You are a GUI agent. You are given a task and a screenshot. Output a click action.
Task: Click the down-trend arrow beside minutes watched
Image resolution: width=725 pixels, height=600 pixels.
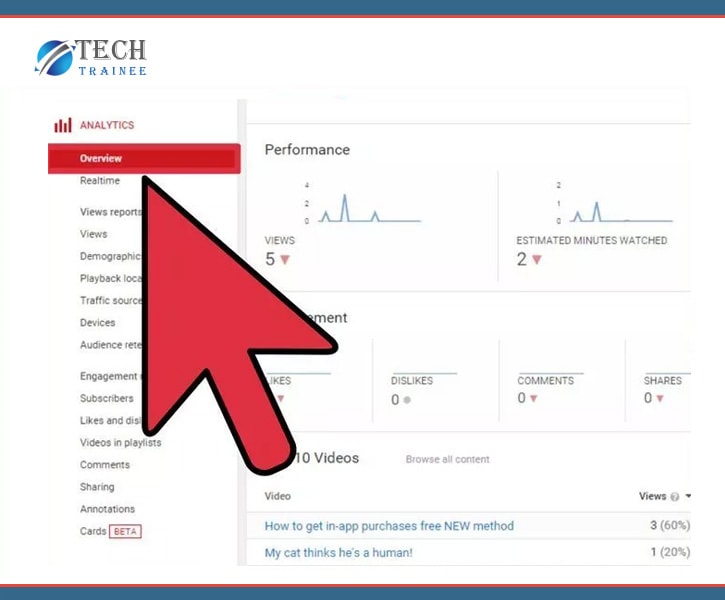[x=537, y=260]
